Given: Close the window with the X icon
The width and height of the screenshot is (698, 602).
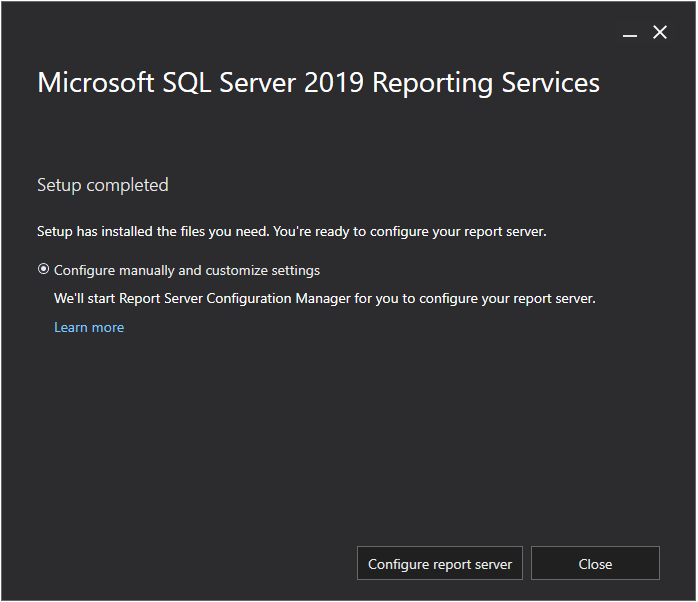Looking at the screenshot, I should click(660, 32).
